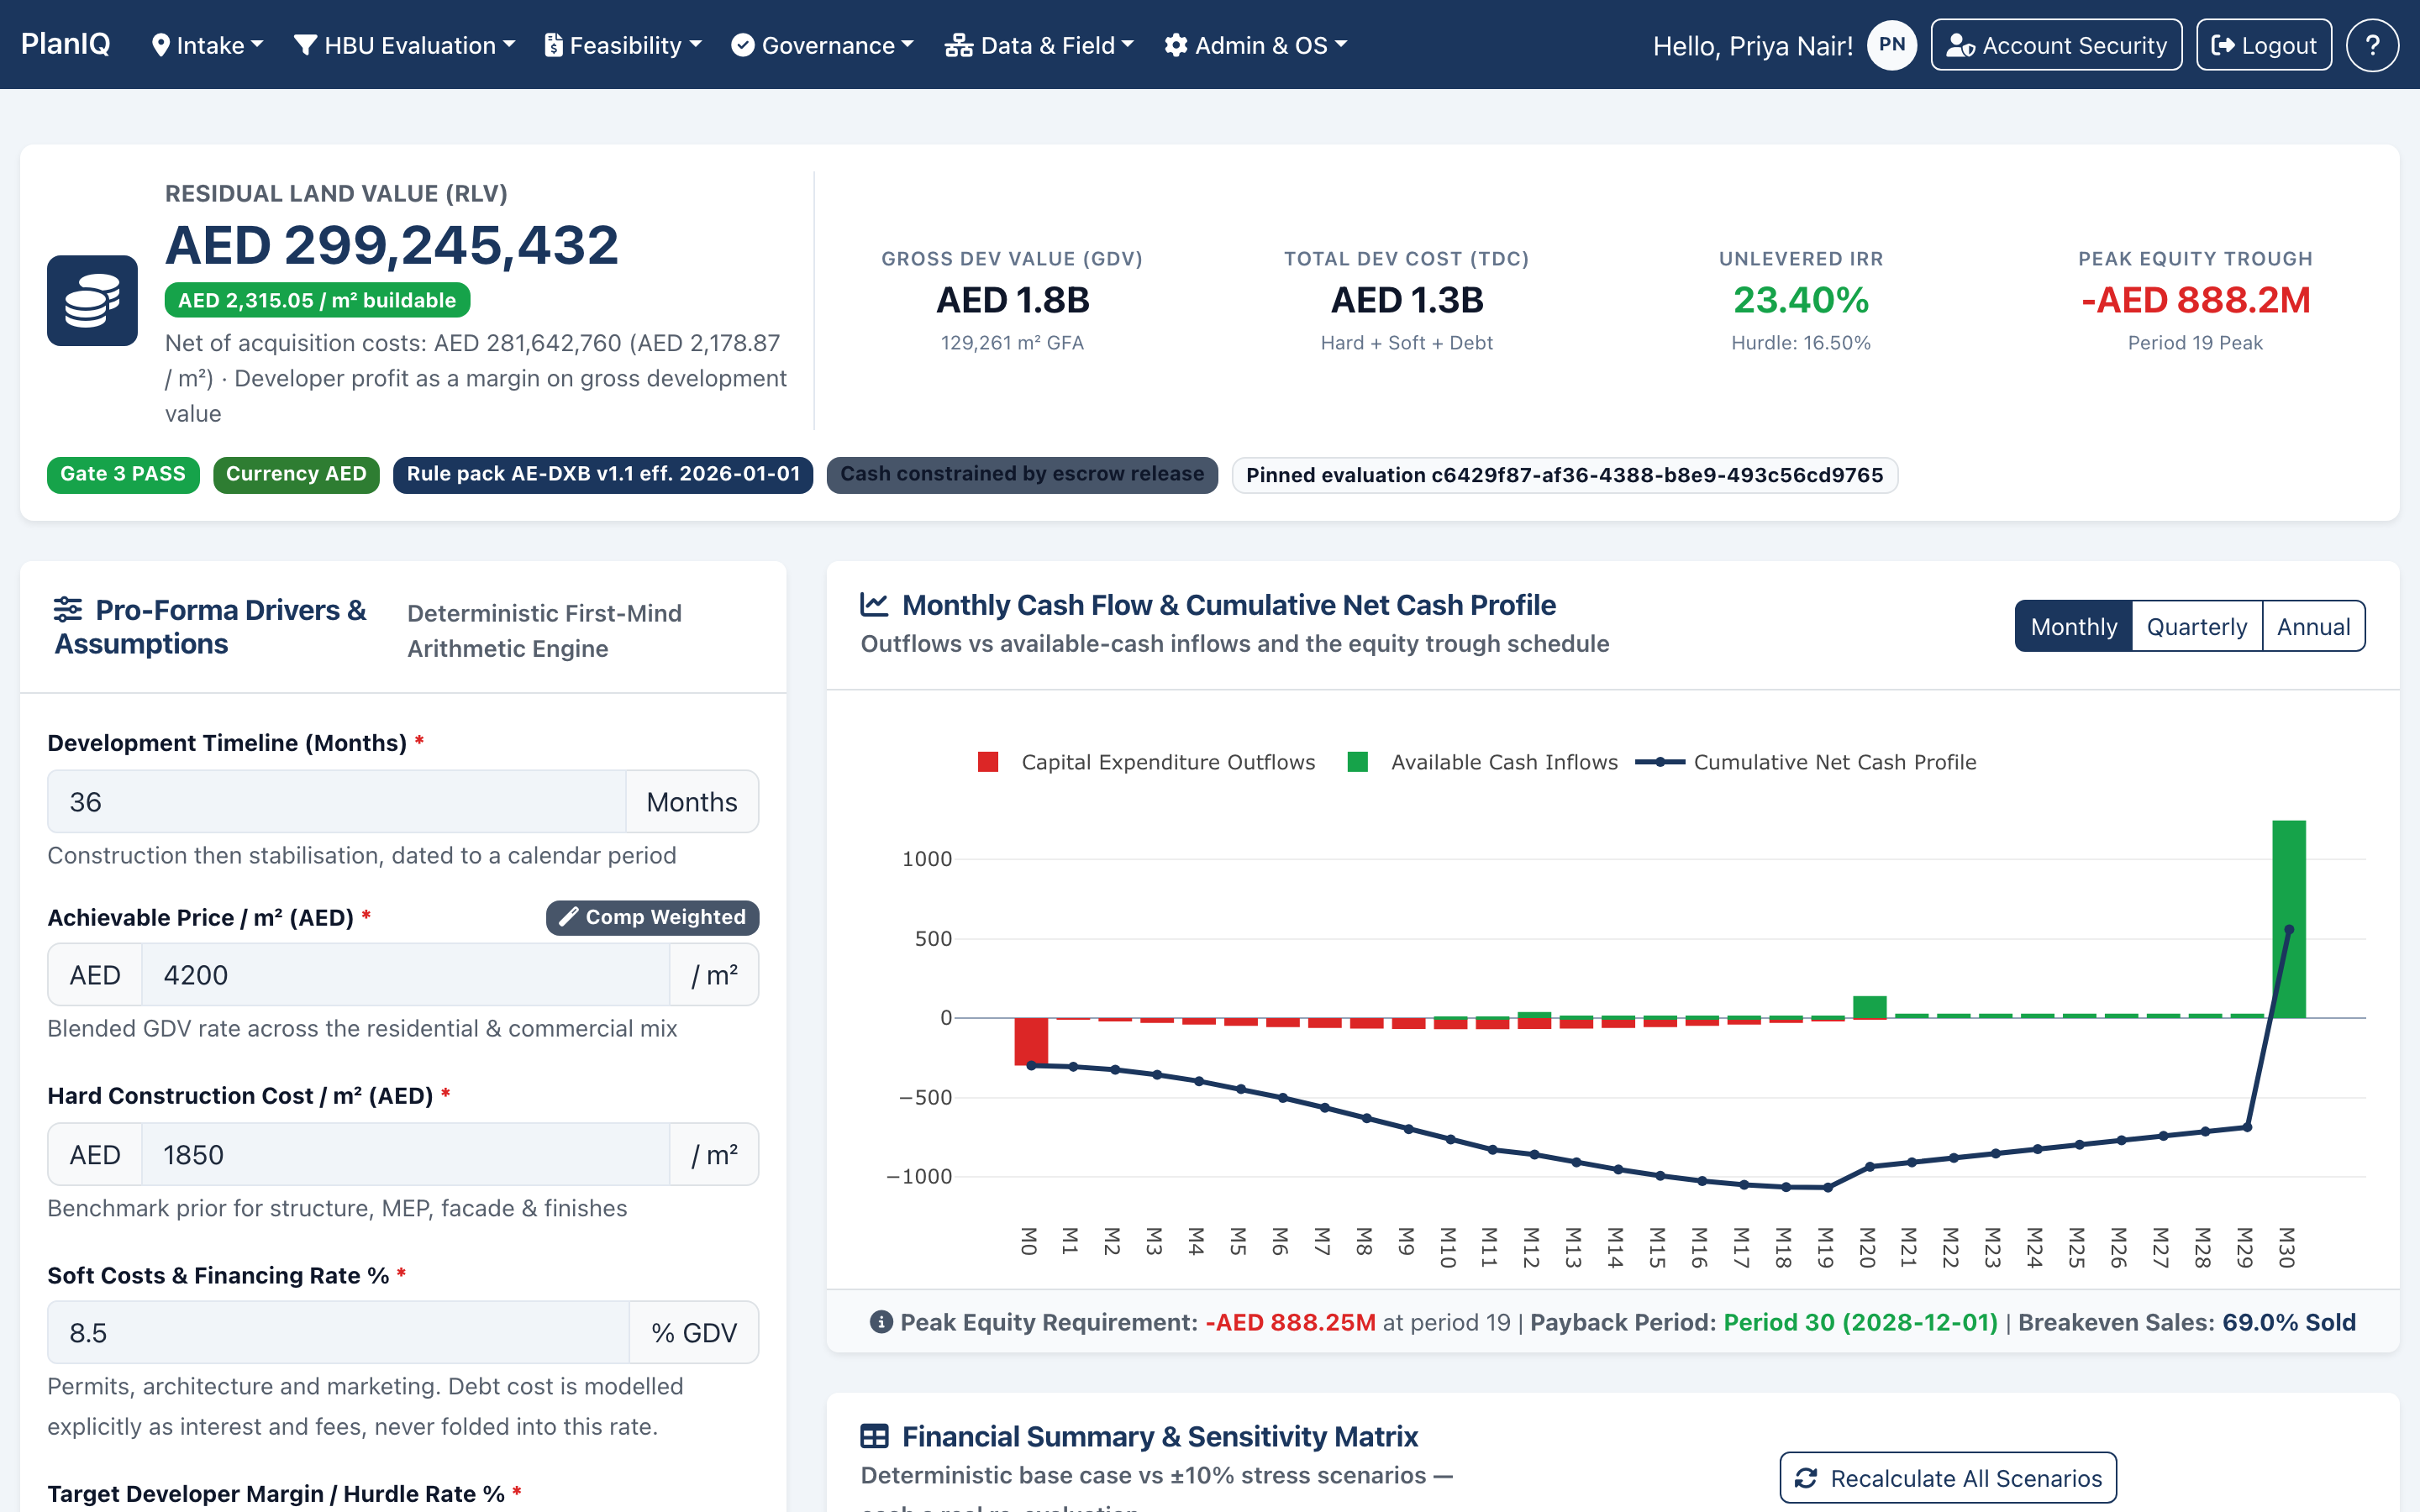Screen dimensions: 2420x1512
Task: Click the Development Timeline months input field
Action: pos(337,801)
